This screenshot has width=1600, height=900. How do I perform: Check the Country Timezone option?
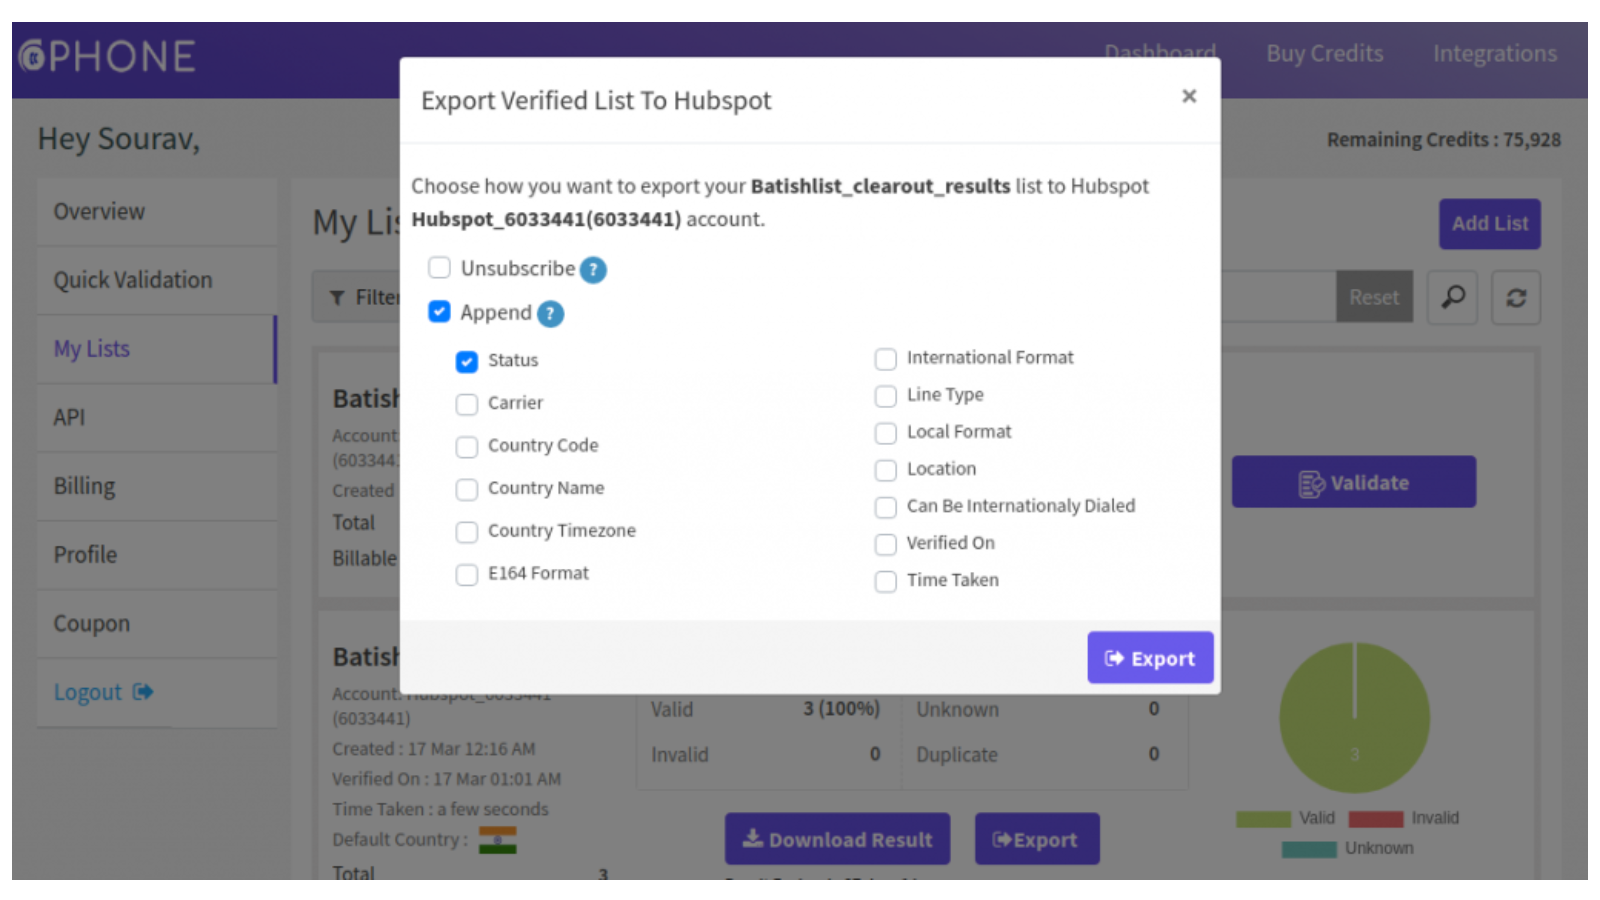467,532
